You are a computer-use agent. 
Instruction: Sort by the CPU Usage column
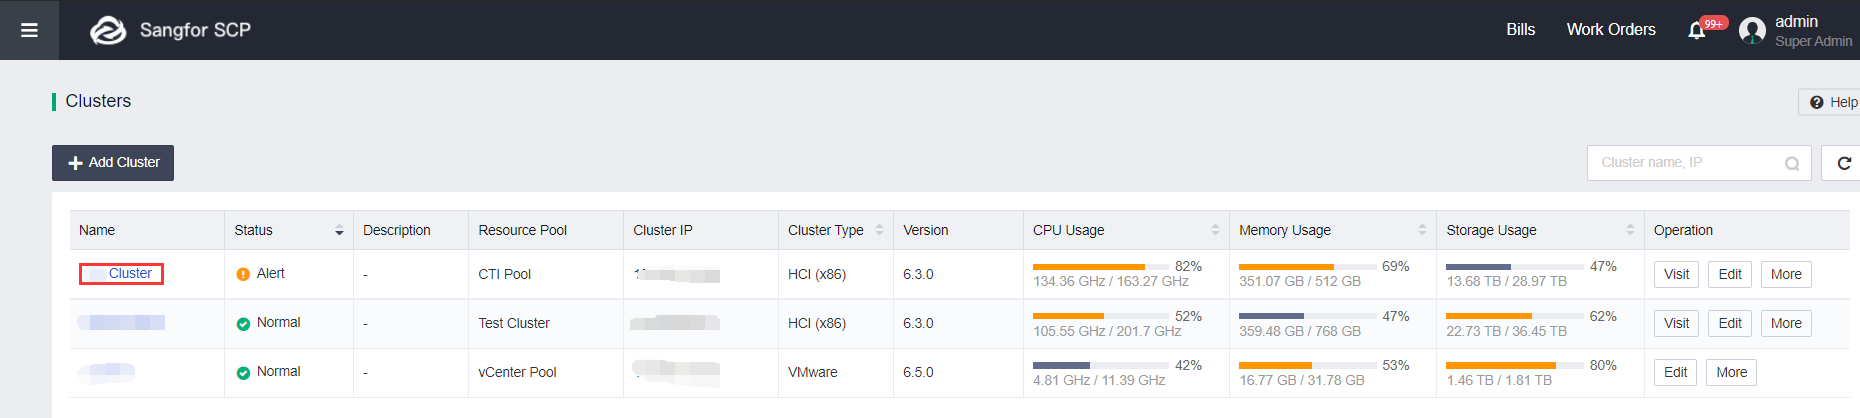click(x=1215, y=230)
